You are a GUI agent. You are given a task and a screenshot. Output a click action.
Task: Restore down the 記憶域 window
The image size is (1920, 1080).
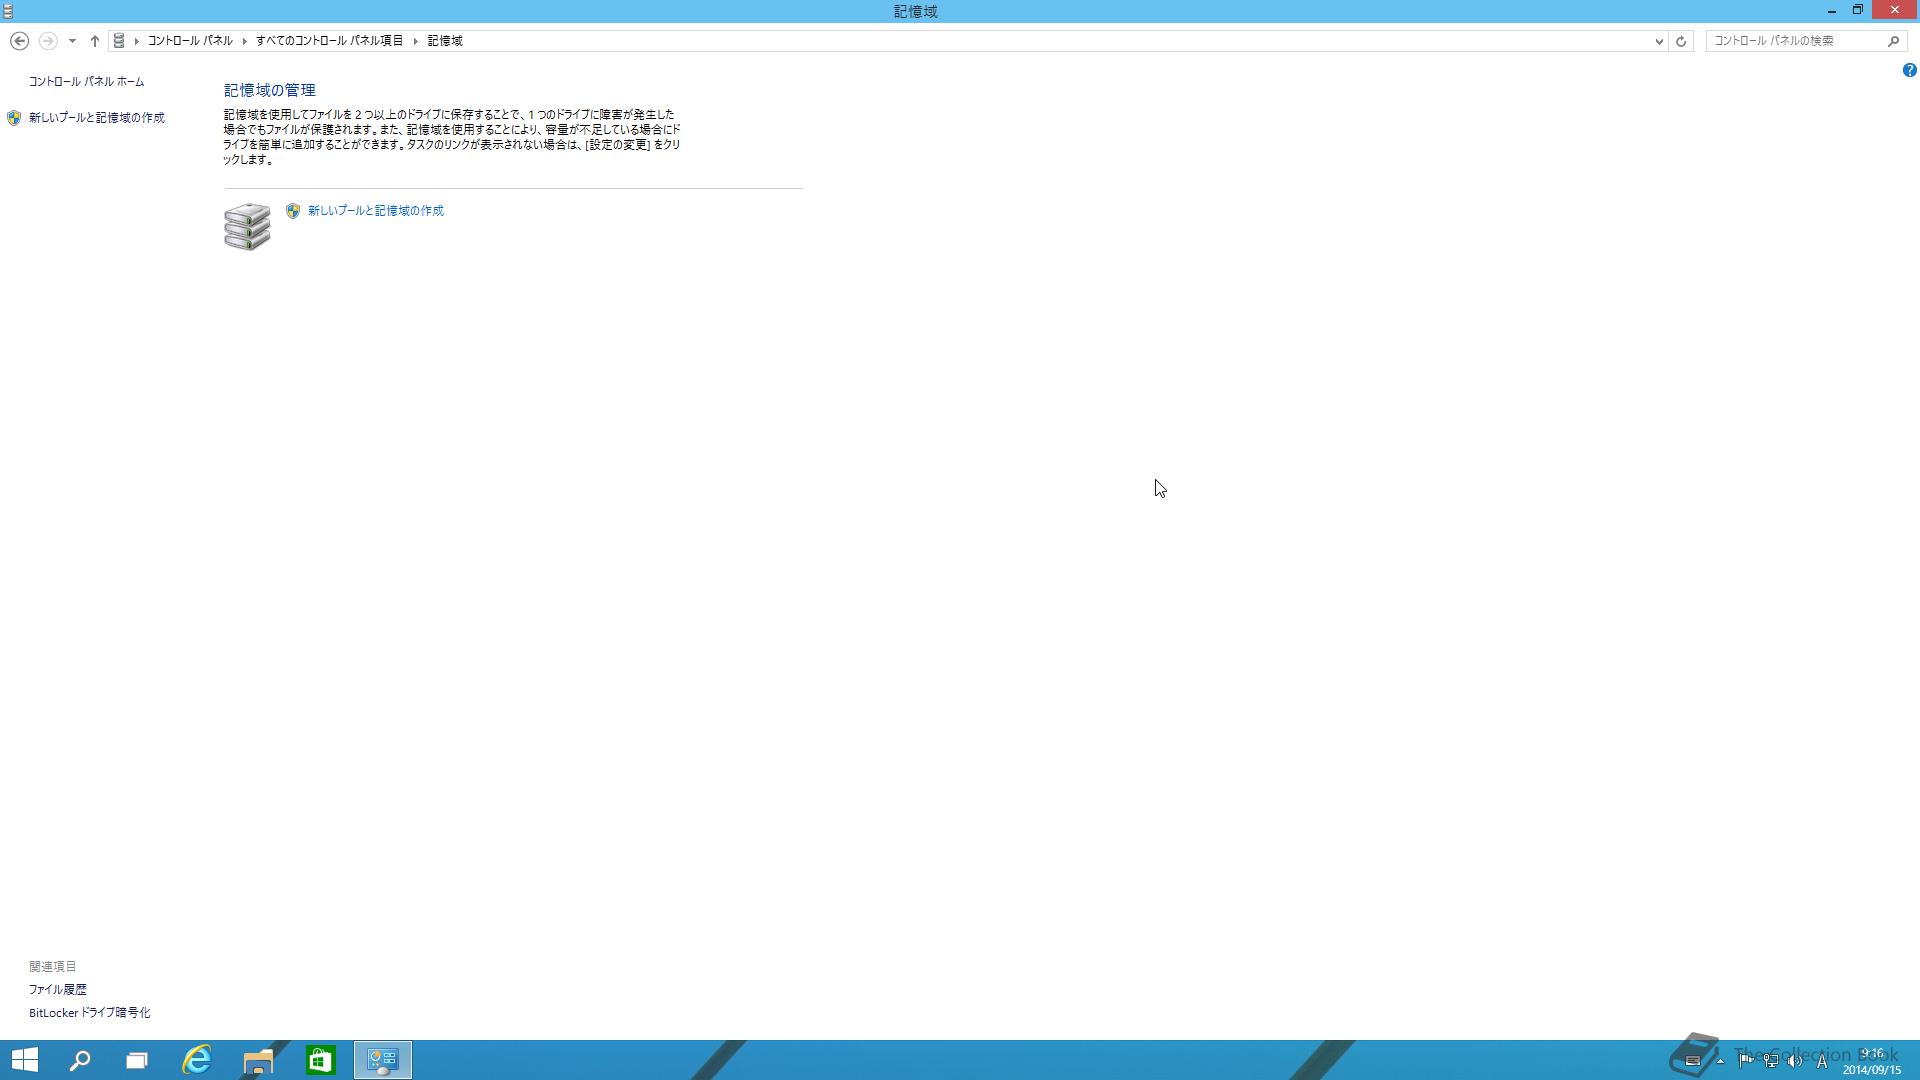pyautogui.click(x=1858, y=10)
